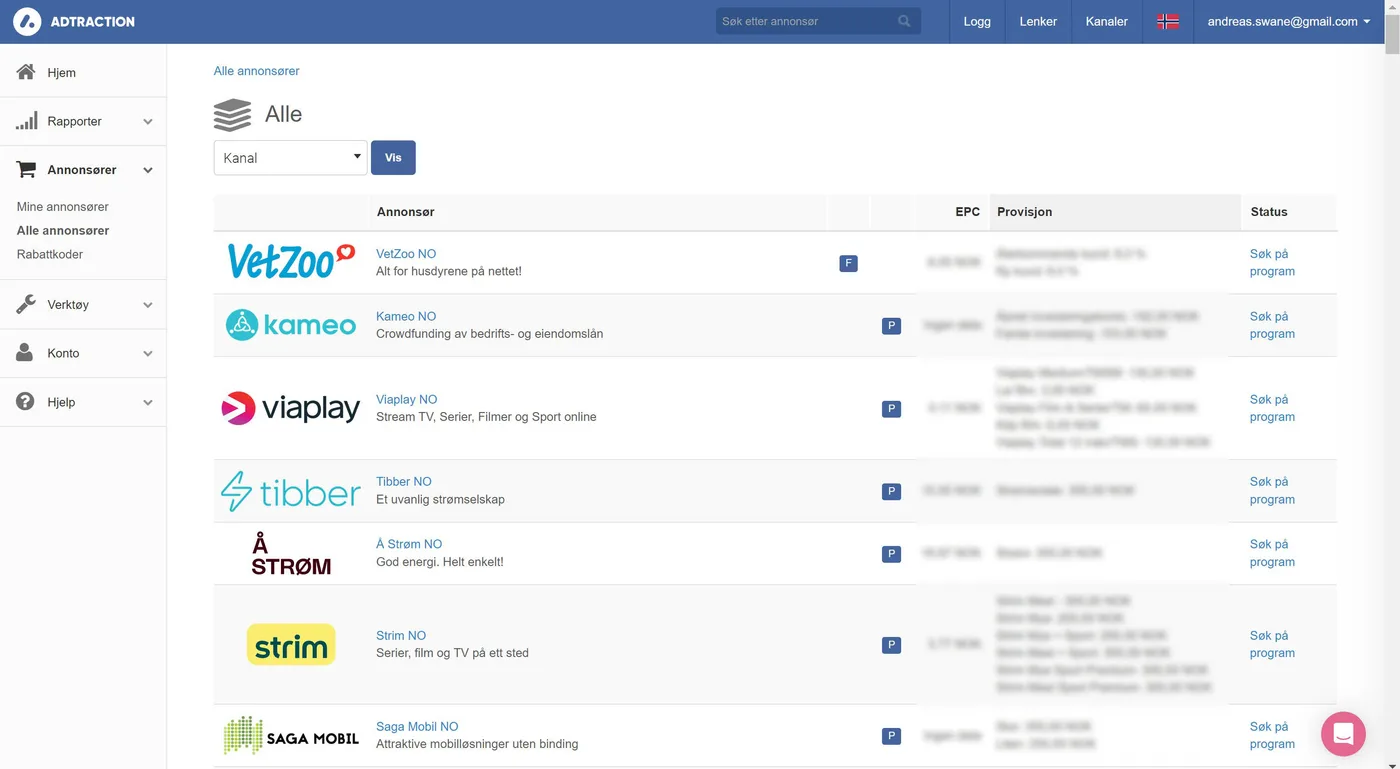The height and width of the screenshot is (769, 1400).
Task: Click the P badge for Viaplay NO
Action: pyautogui.click(x=891, y=408)
